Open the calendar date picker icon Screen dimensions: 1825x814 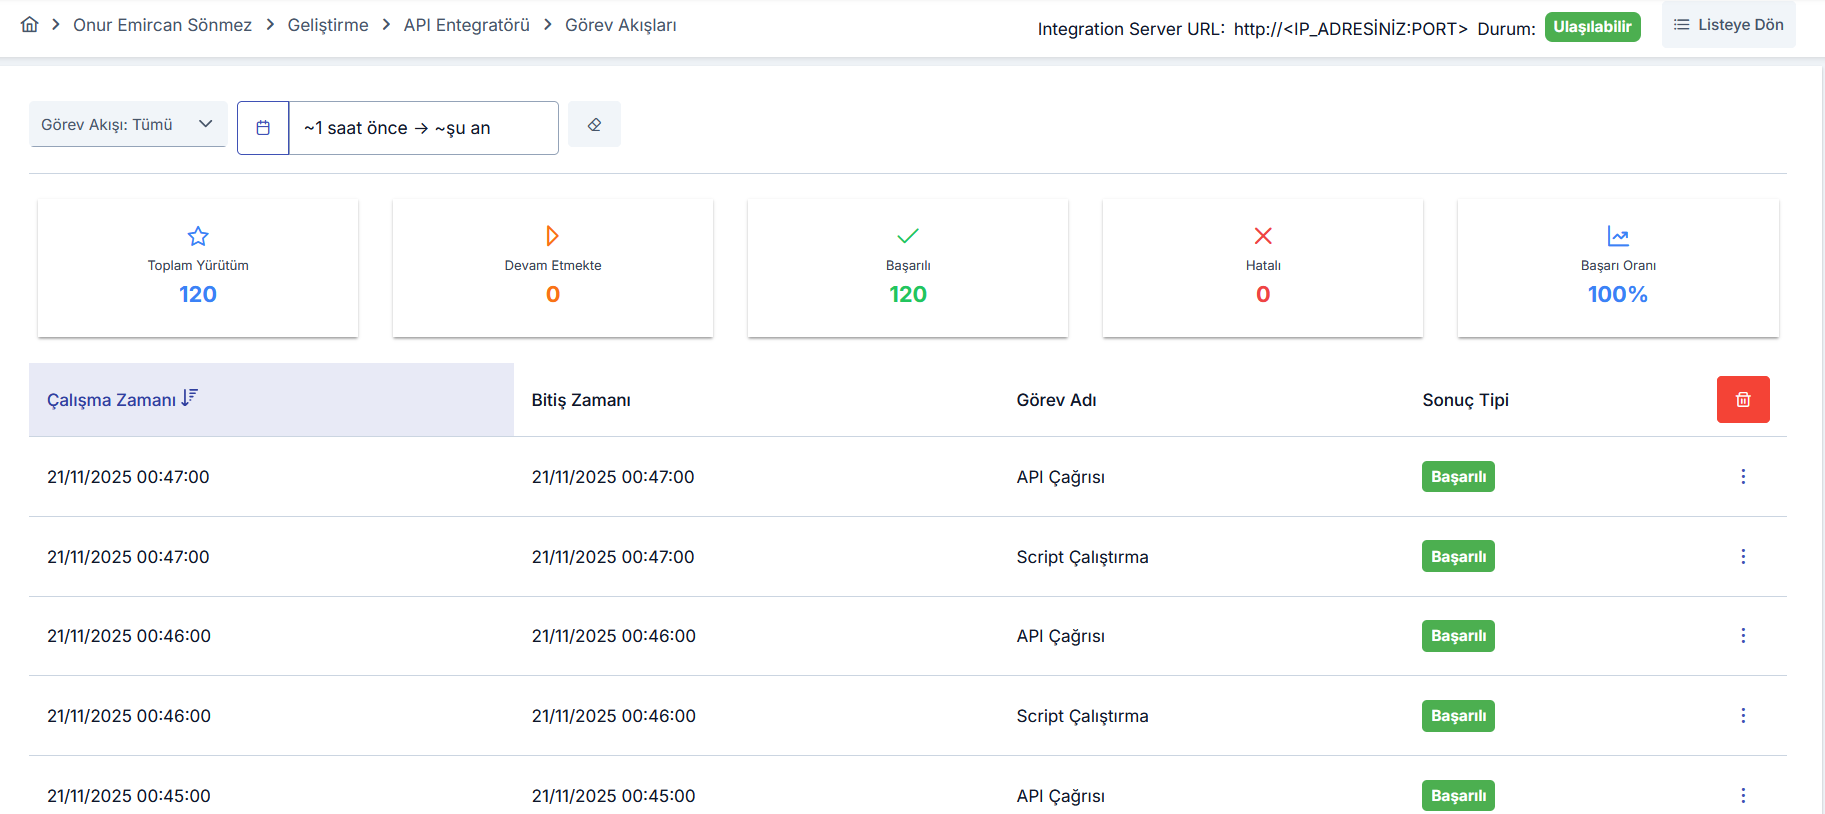[x=263, y=128]
